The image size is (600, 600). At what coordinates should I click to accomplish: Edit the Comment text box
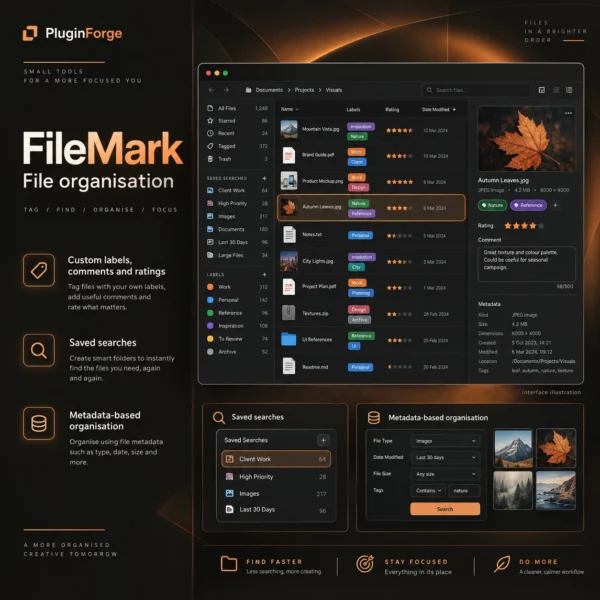point(527,264)
